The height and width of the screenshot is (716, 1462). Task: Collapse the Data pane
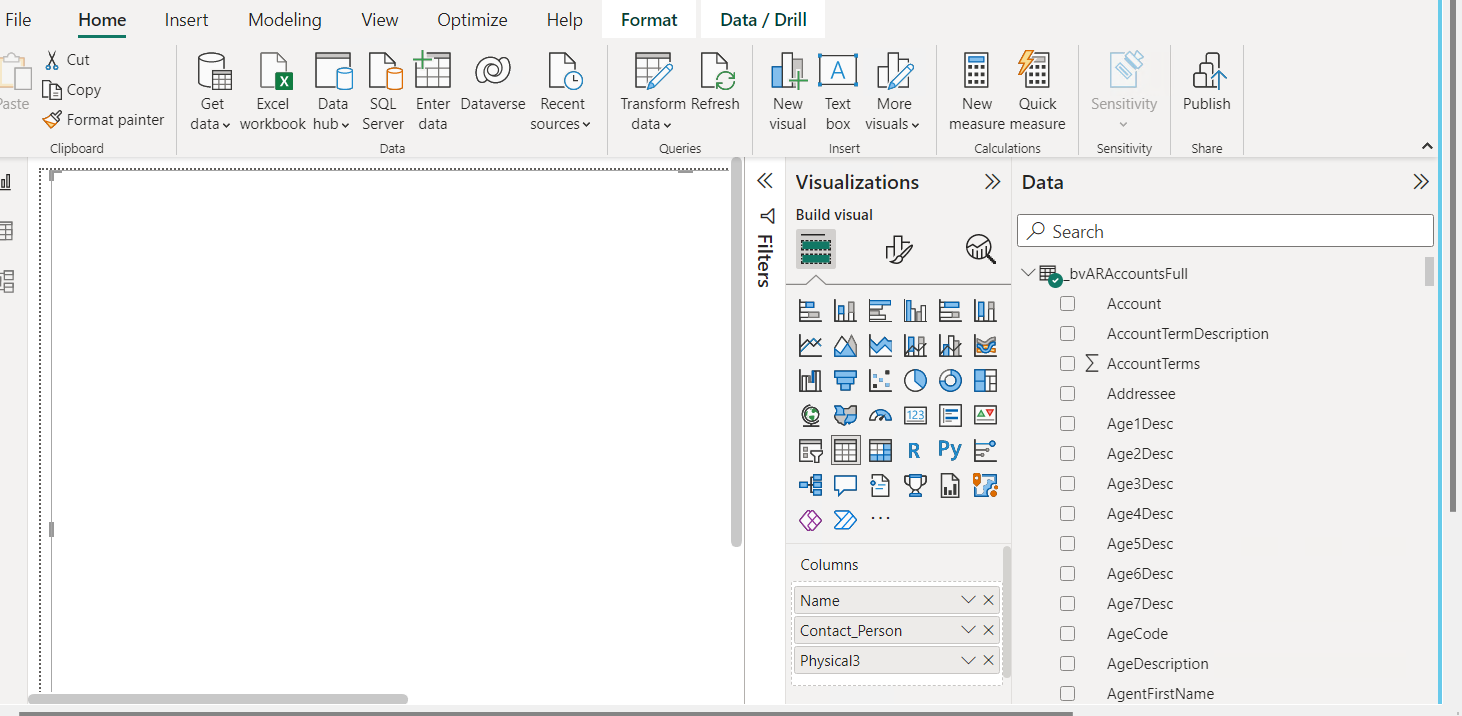pos(1421,182)
